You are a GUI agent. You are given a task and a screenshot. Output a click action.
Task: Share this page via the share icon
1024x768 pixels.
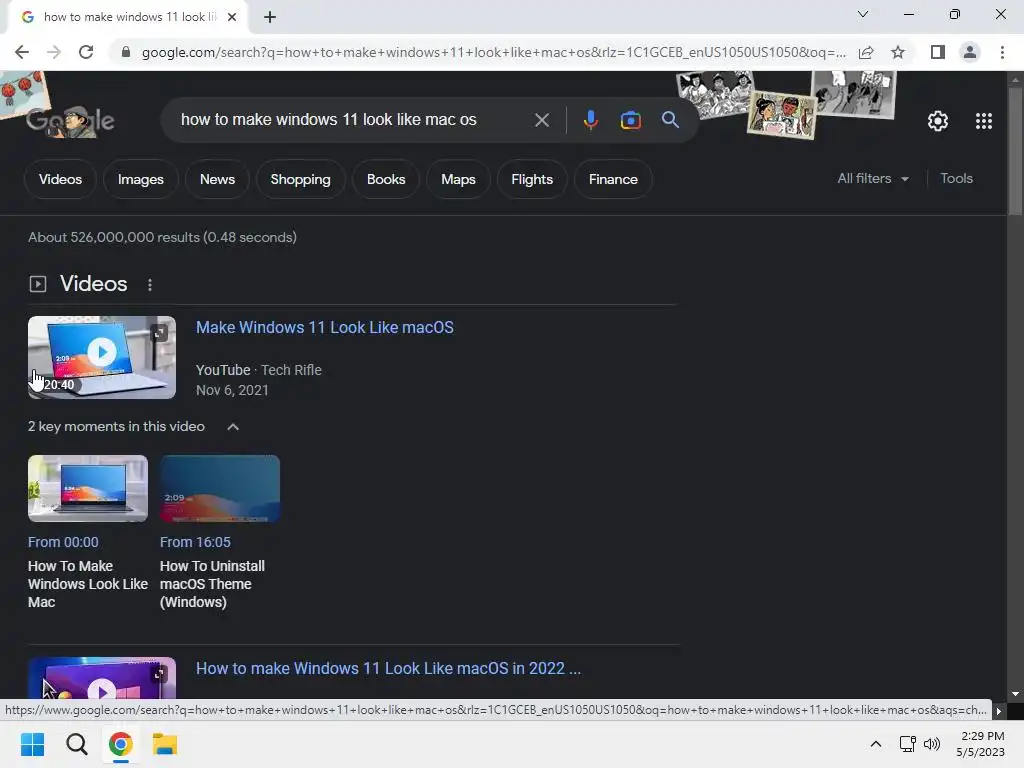[866, 52]
